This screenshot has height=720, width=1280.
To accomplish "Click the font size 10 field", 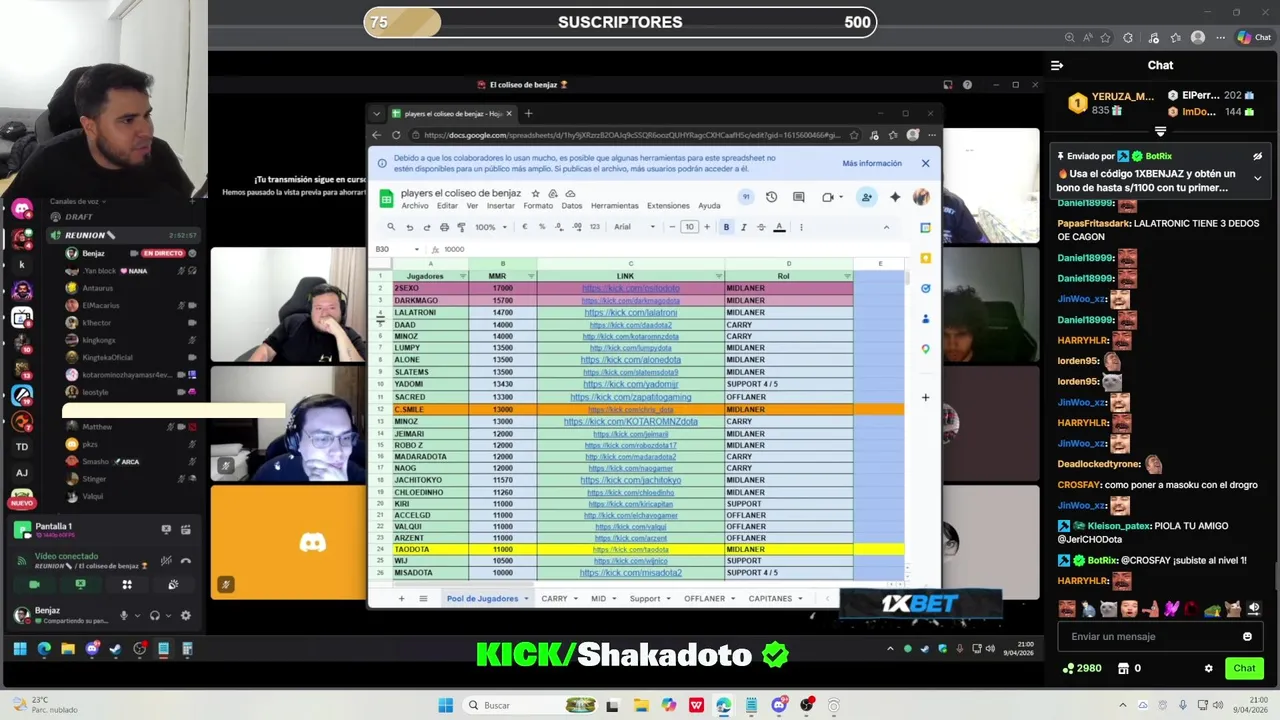I will [x=689, y=227].
